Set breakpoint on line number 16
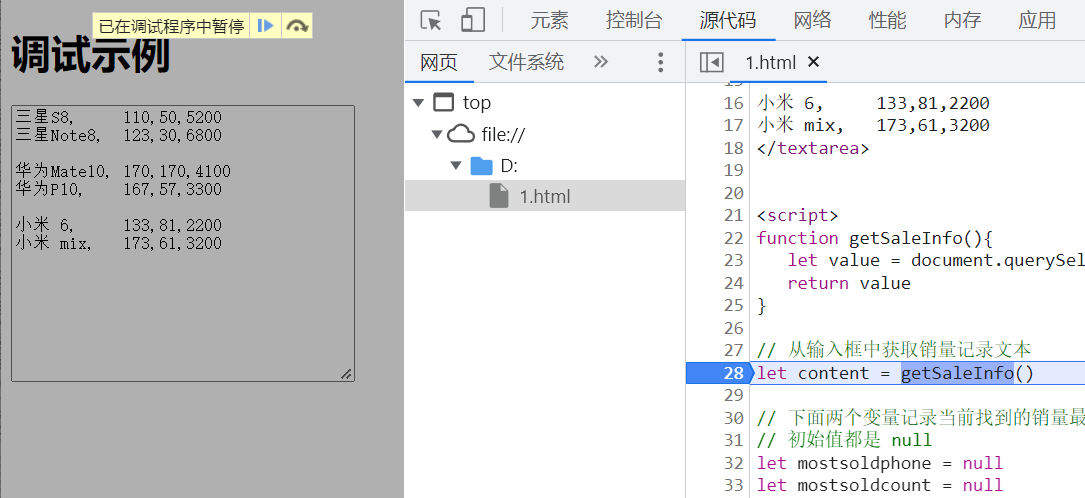The width and height of the screenshot is (1085, 498). coord(734,103)
